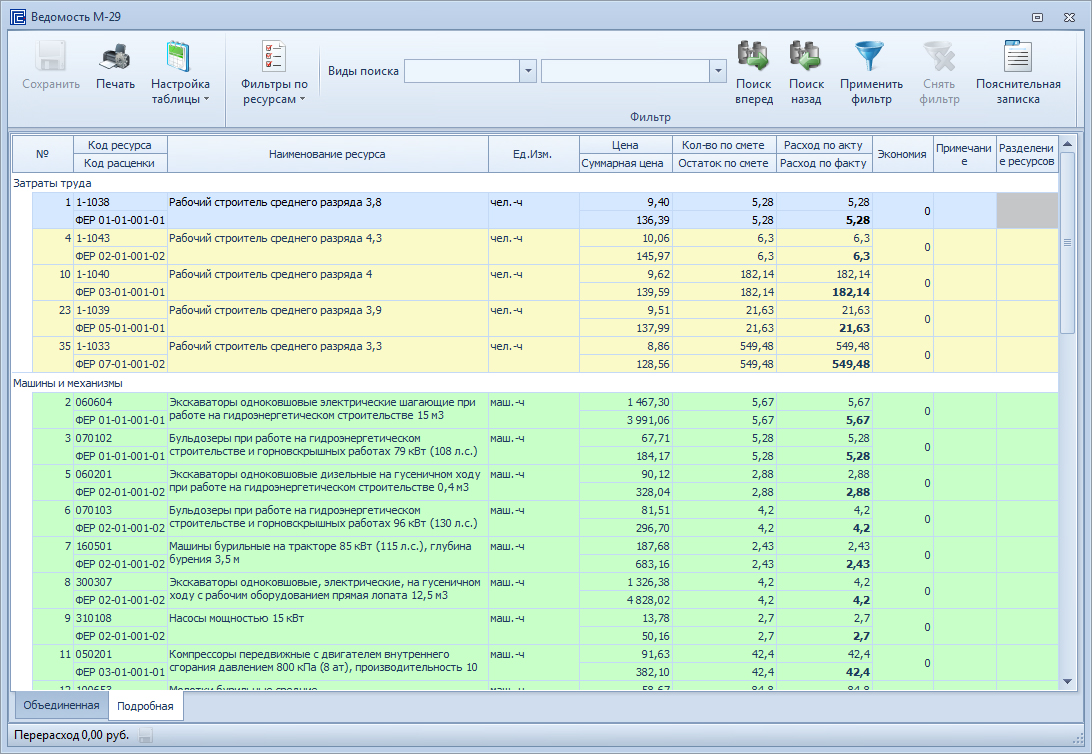The image size is (1092, 754).
Task: Click the Примечание column header
Action: coord(964,154)
